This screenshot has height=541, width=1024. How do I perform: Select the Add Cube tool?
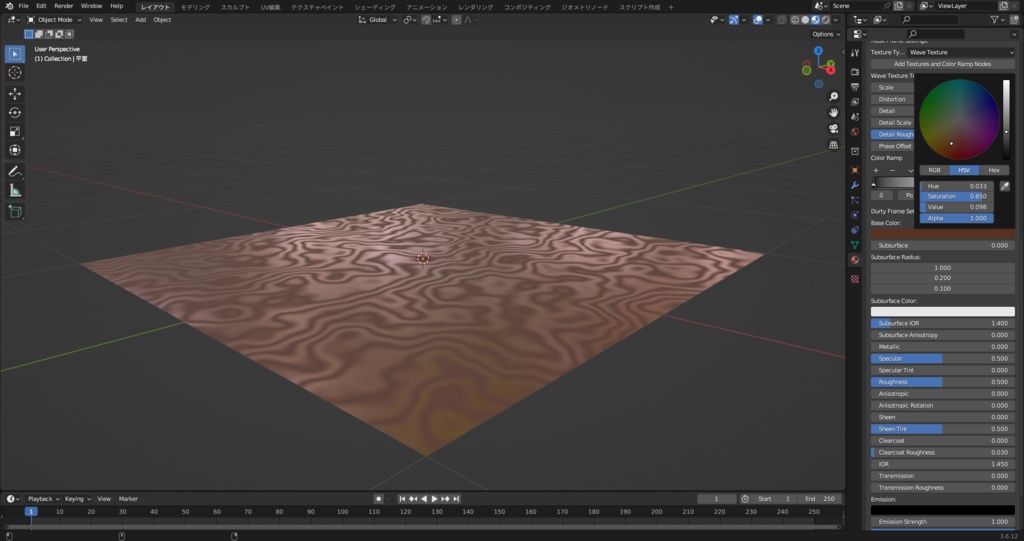pos(14,211)
